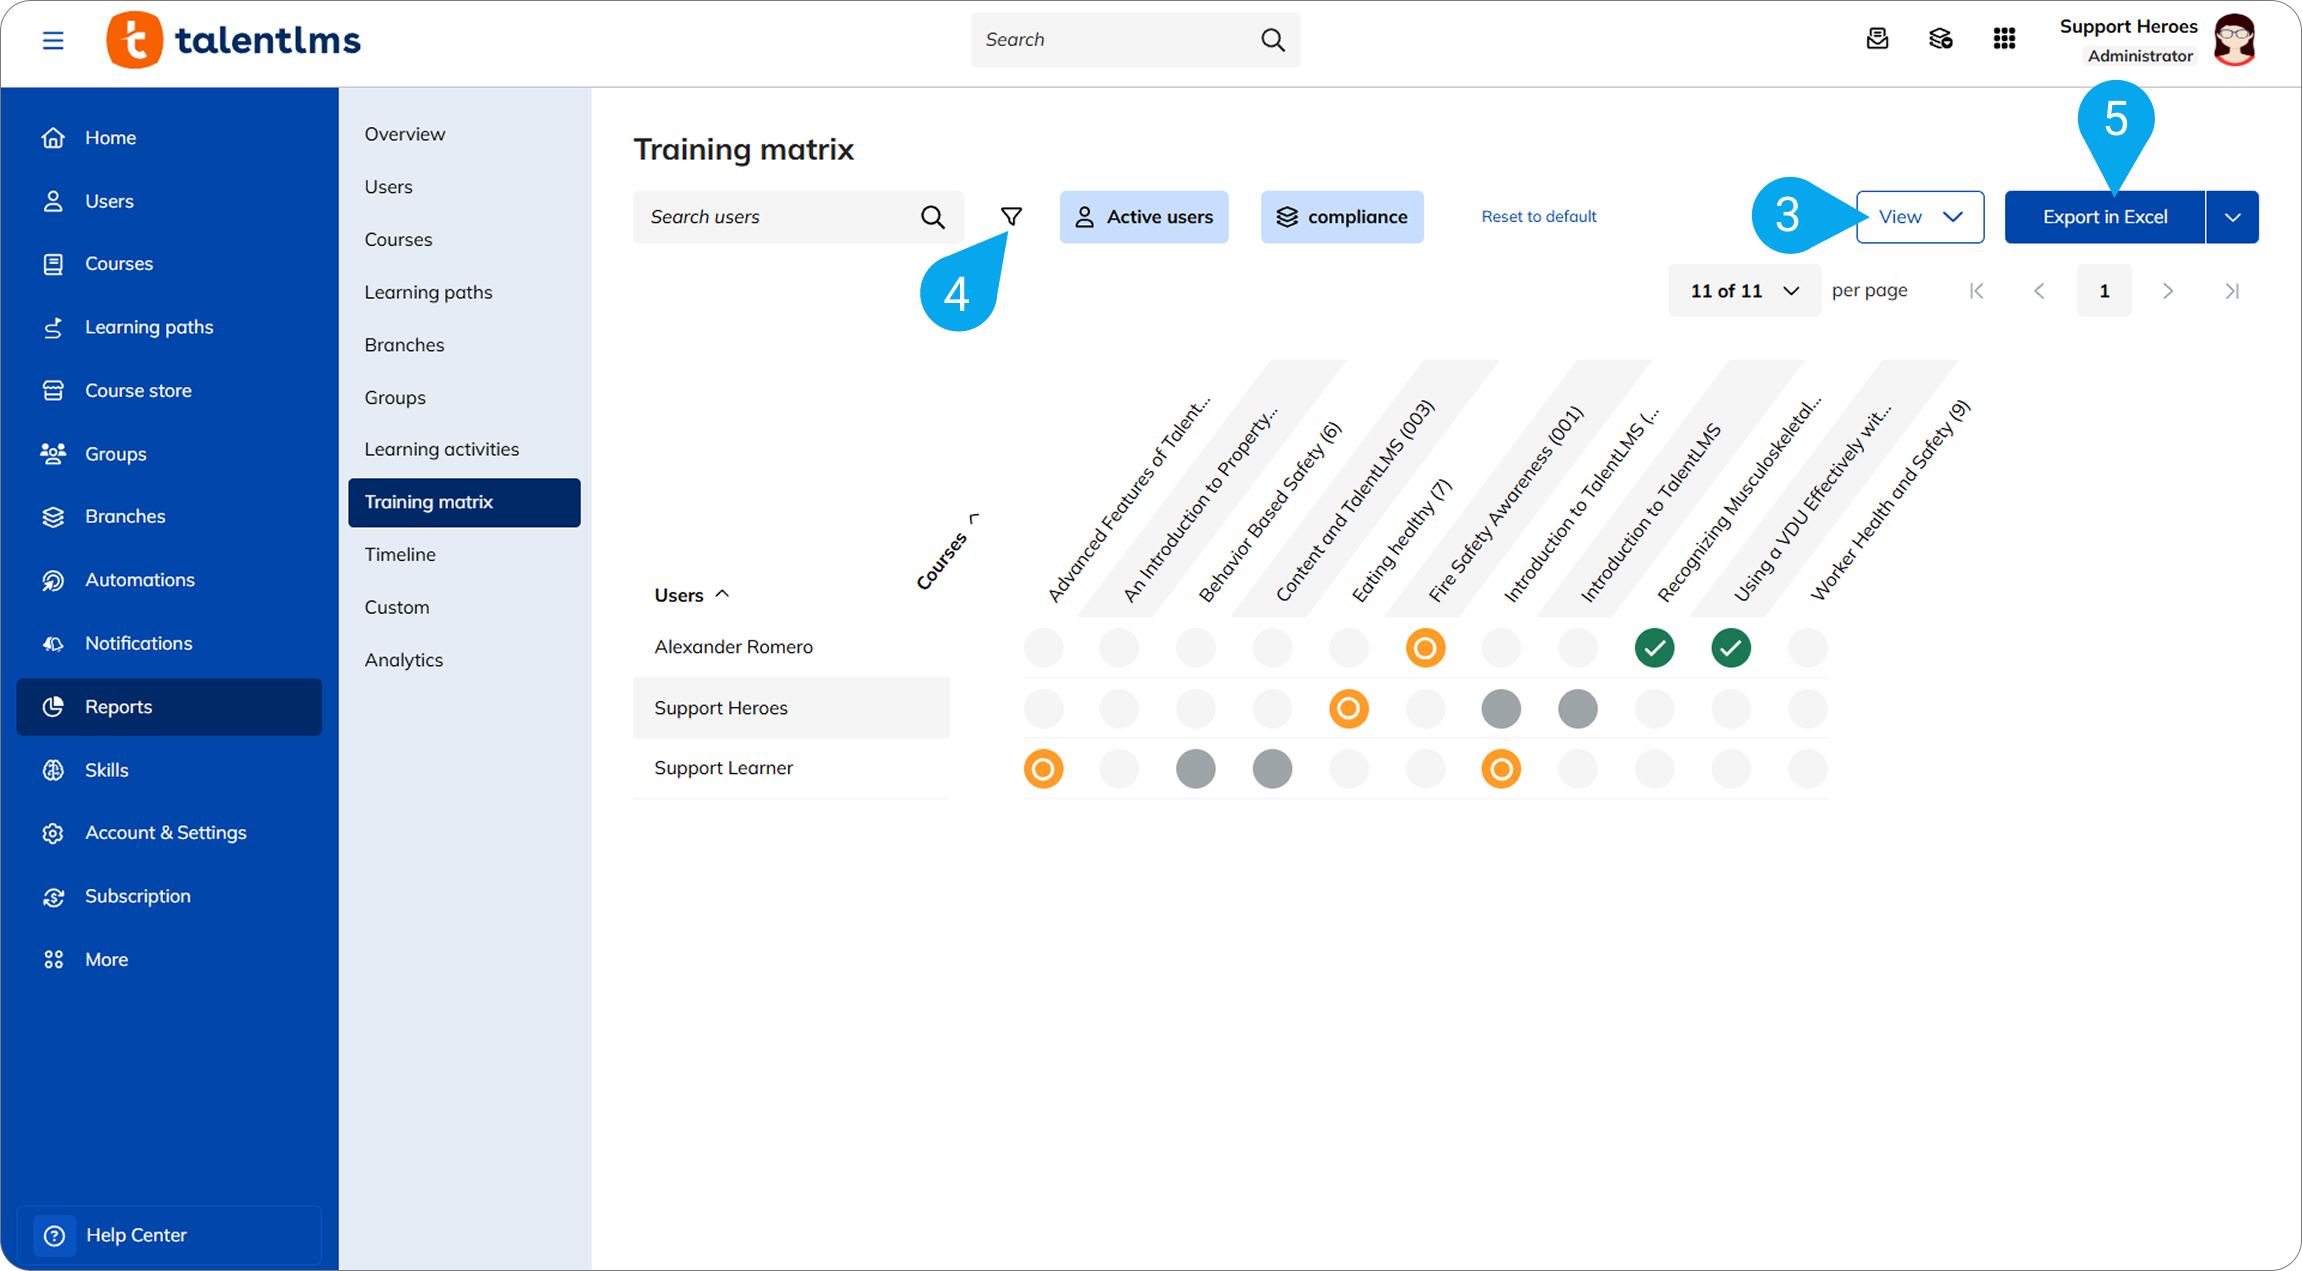This screenshot has height=1271, width=2302.
Task: Open Skills in the sidebar
Action: (x=169, y=770)
